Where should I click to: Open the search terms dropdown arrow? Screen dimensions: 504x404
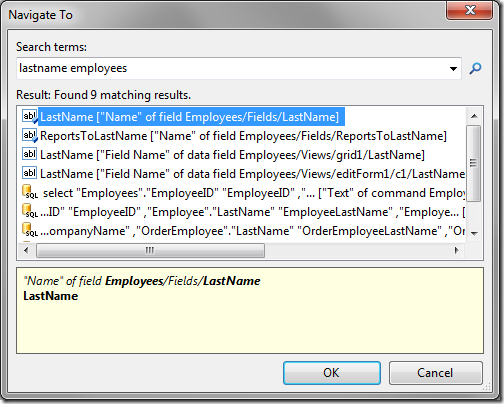click(x=453, y=69)
